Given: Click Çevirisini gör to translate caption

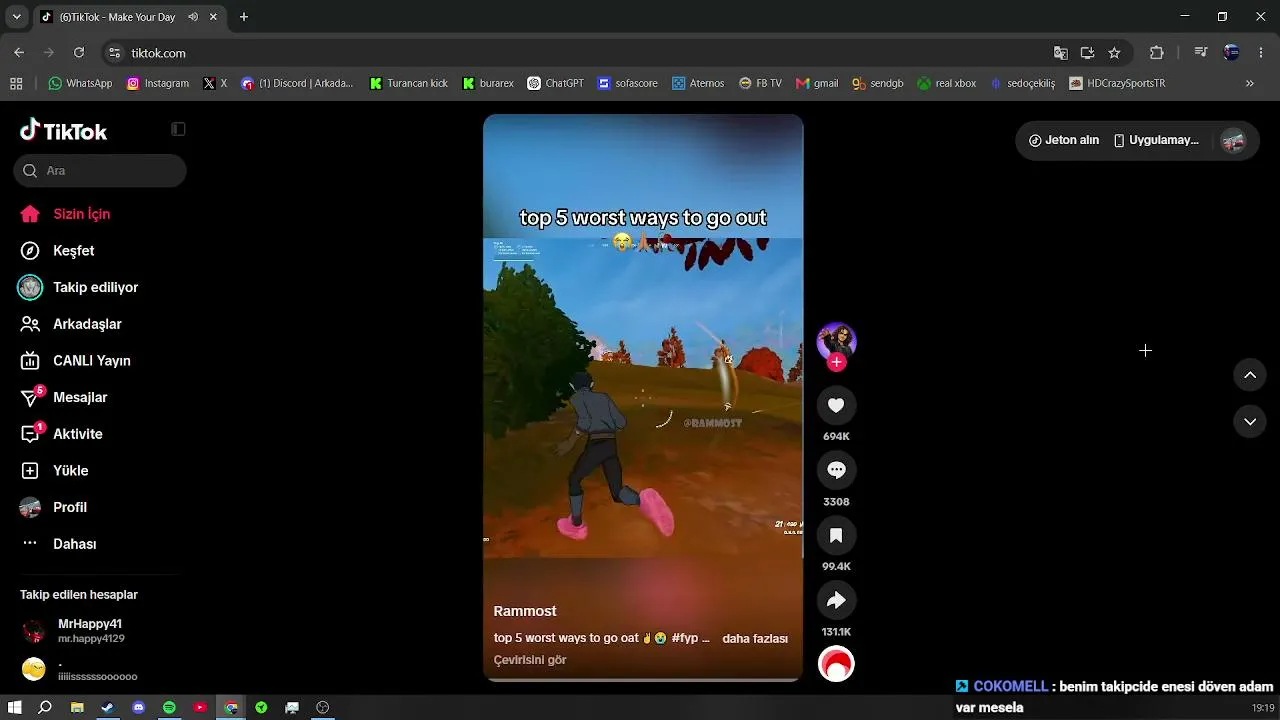Looking at the screenshot, I should 530,661.
